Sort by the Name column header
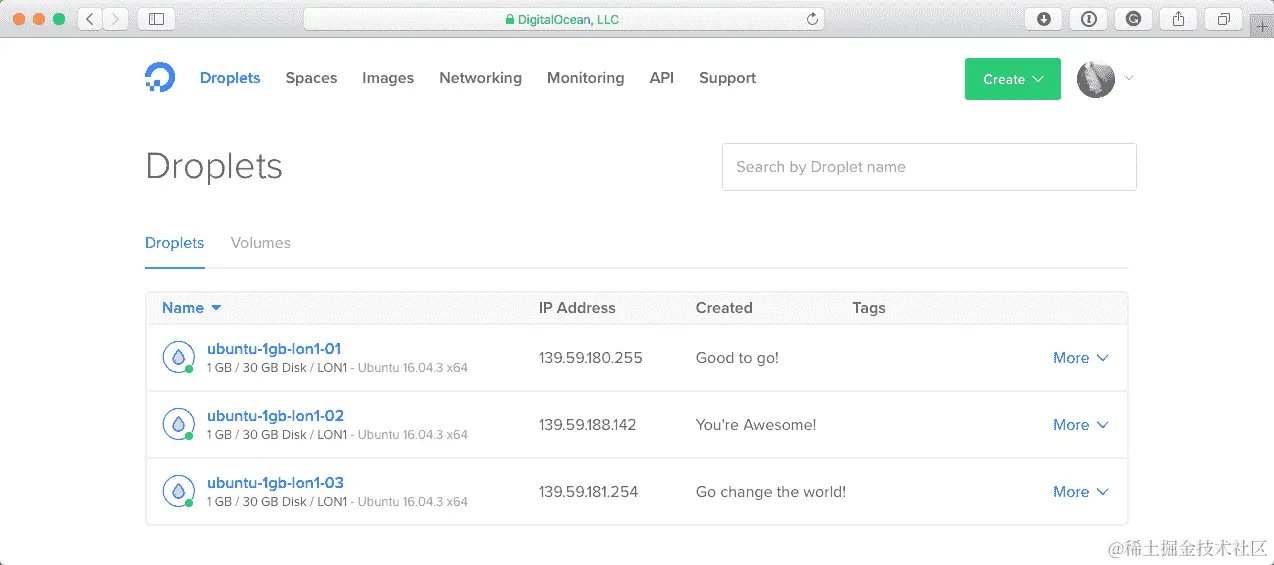This screenshot has height=565, width=1274. (x=192, y=308)
